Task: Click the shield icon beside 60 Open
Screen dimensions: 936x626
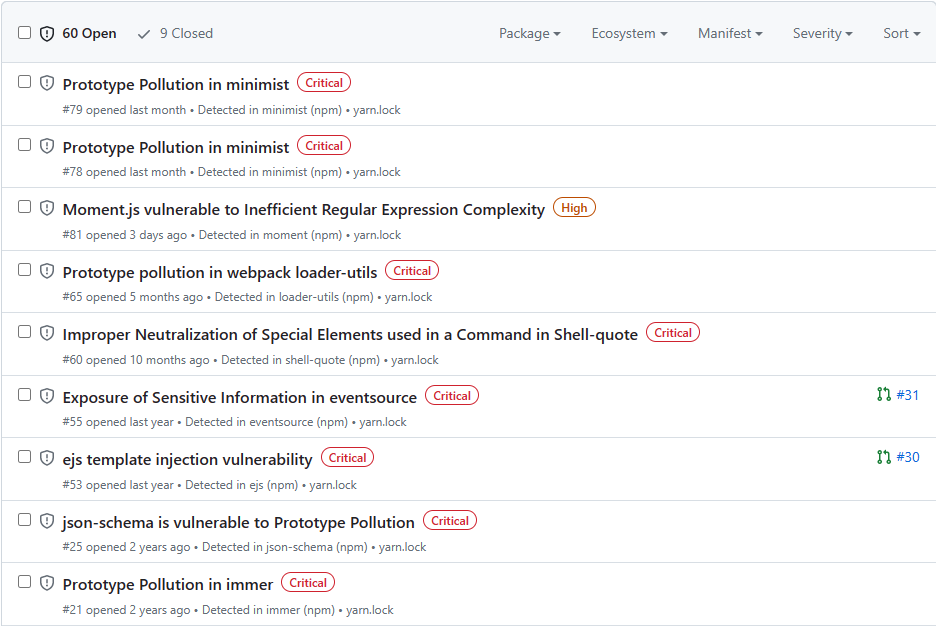Action: click(x=46, y=34)
